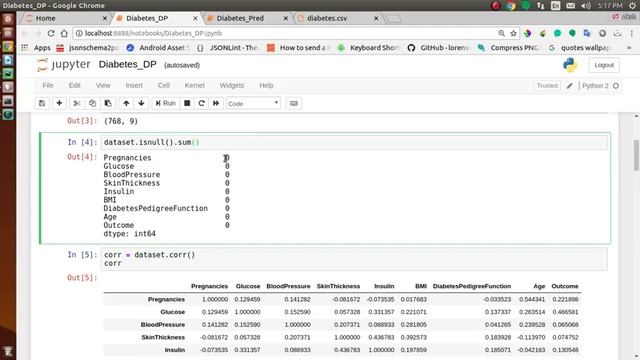Click the Run button
Viewport: 640px width, 360px height.
[165, 103]
